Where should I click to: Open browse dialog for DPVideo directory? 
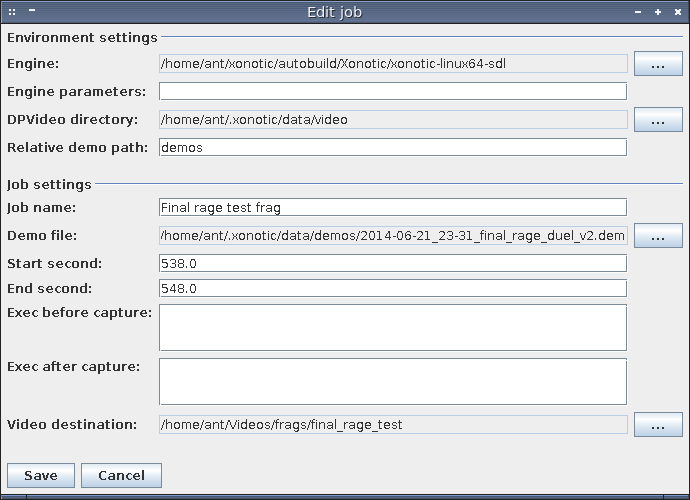tap(658, 120)
